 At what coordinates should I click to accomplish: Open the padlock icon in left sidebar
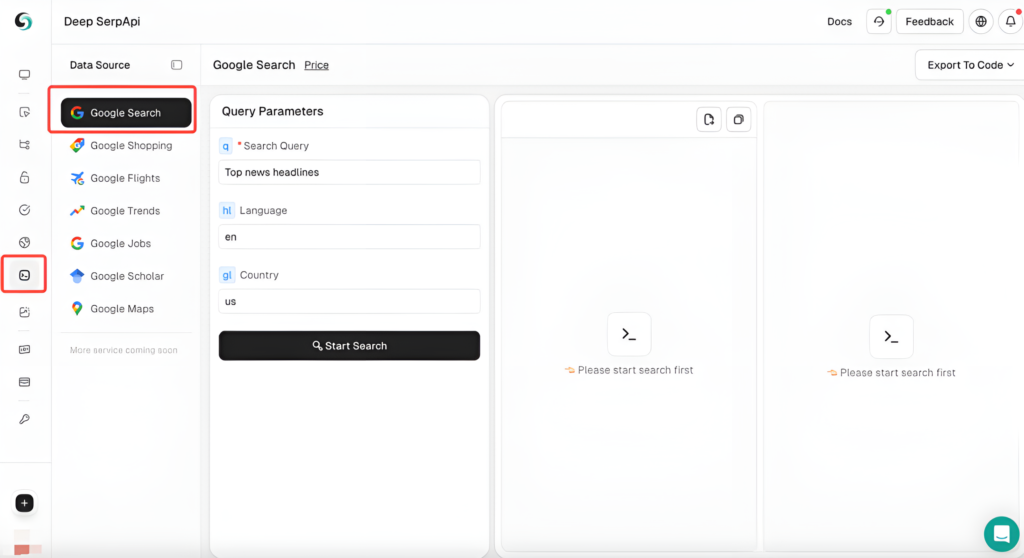[24, 177]
